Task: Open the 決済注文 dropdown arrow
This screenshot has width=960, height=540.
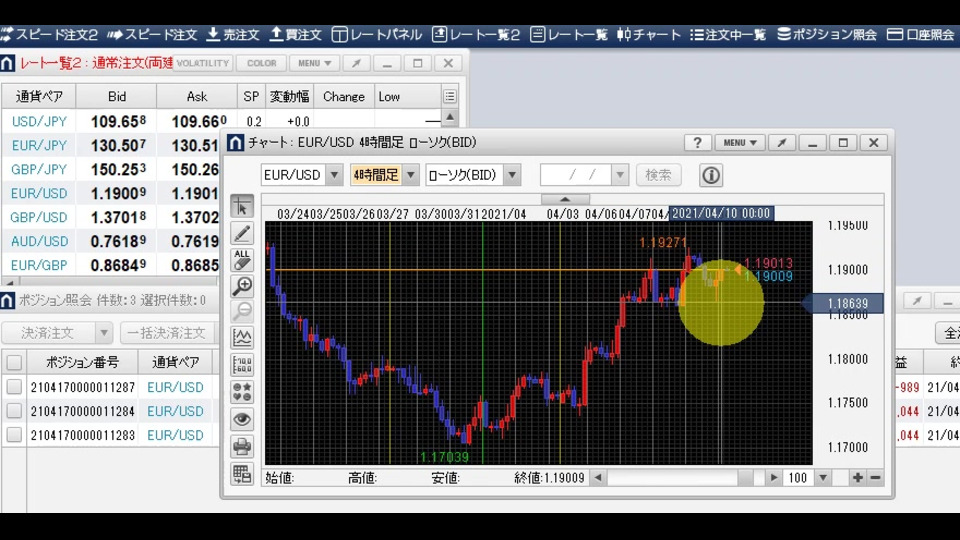Action: [104, 333]
